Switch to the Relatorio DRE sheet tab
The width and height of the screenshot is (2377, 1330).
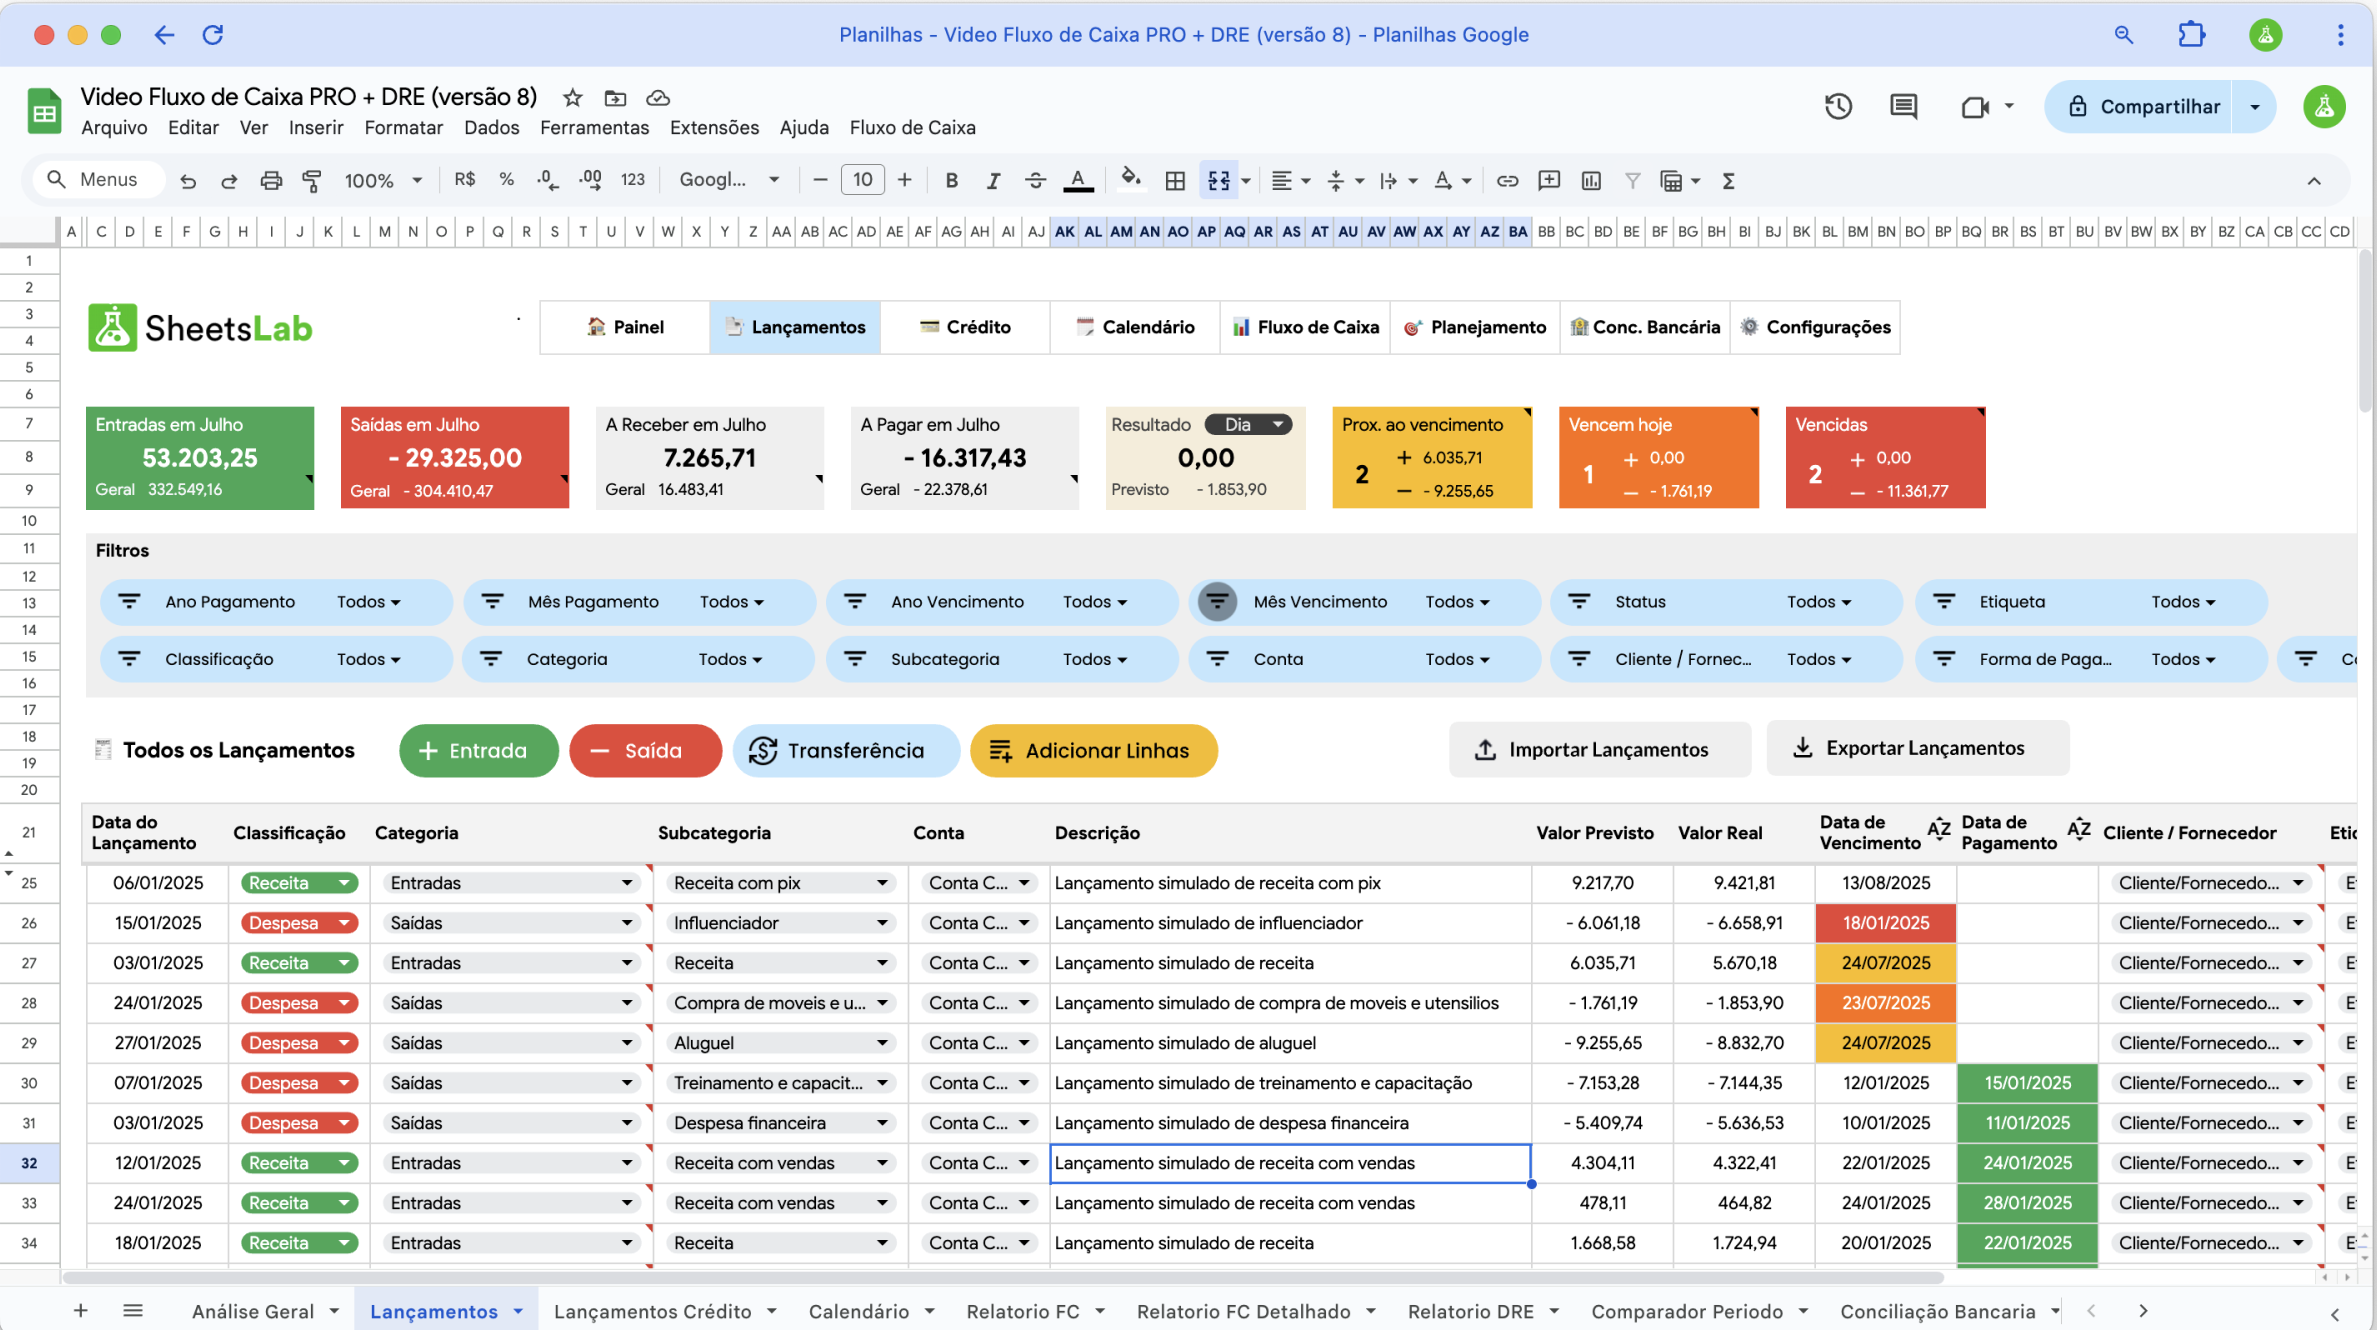click(x=1470, y=1311)
